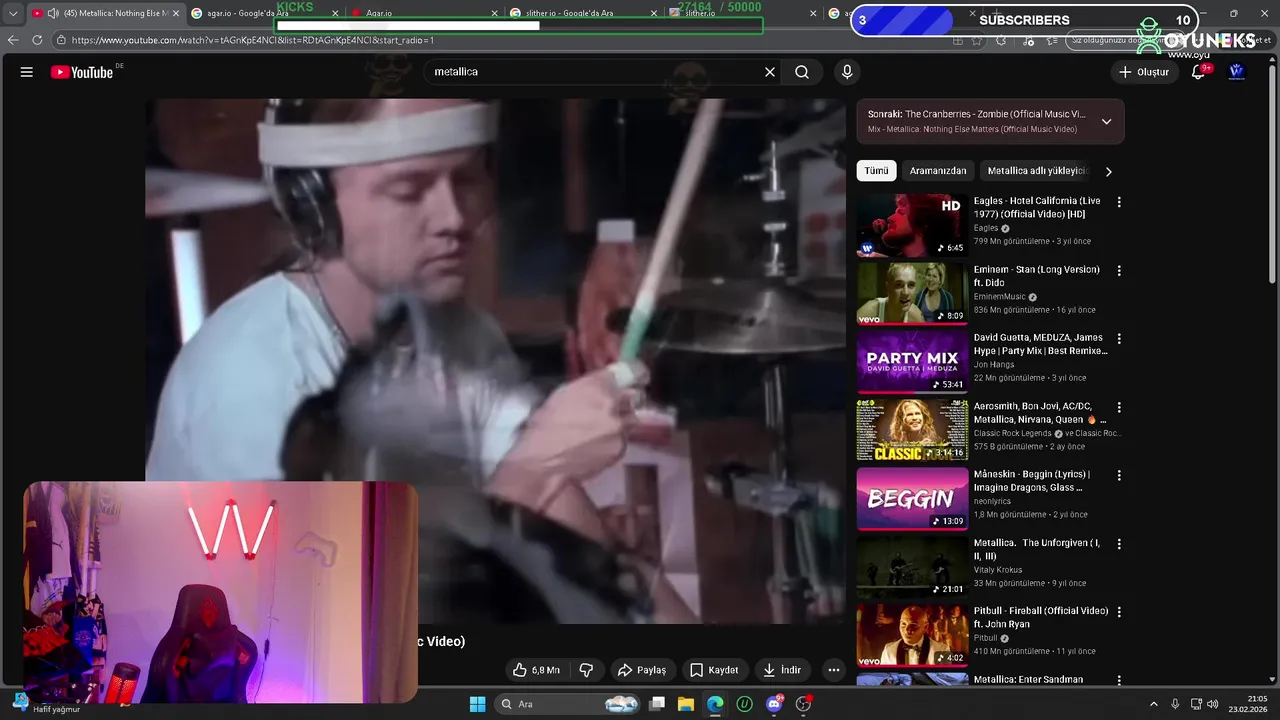This screenshot has width=1280, height=720.
Task: Open the OBS icon on taskbar
Action: pos(803,704)
